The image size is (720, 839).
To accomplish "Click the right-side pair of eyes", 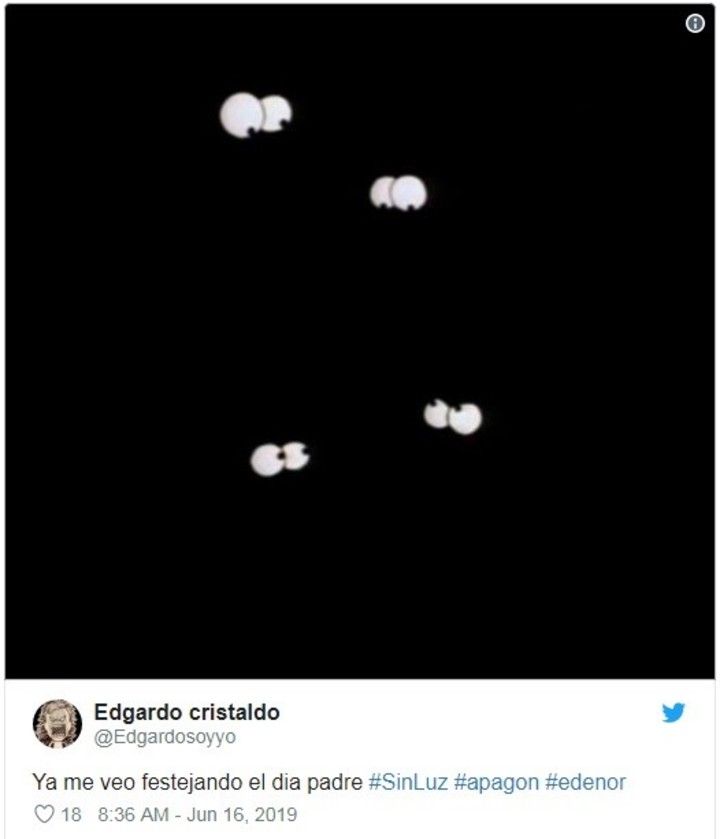I will 453,416.
